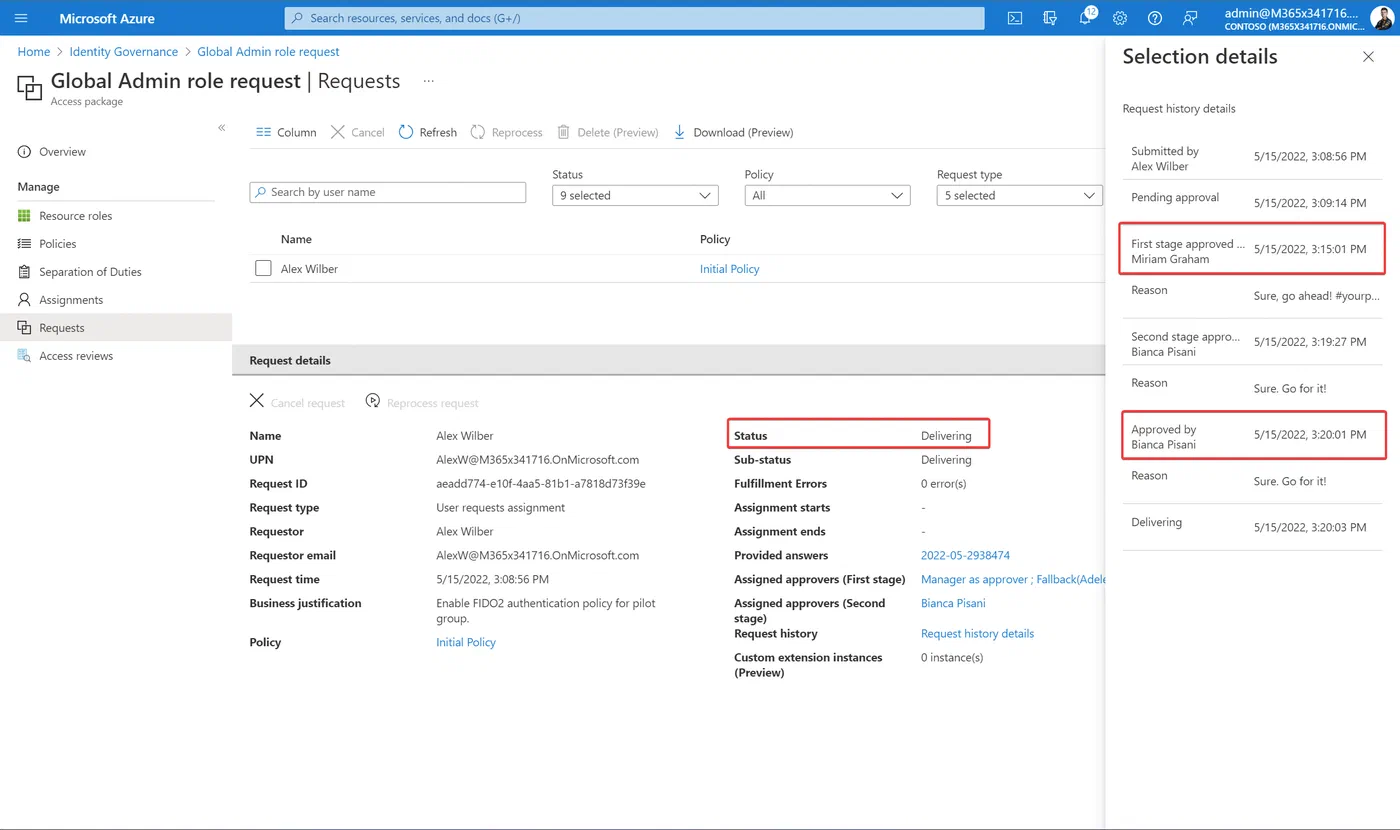The width and height of the screenshot is (1400, 830).
Task: Click the admin account avatar
Action: pyautogui.click(x=1381, y=18)
